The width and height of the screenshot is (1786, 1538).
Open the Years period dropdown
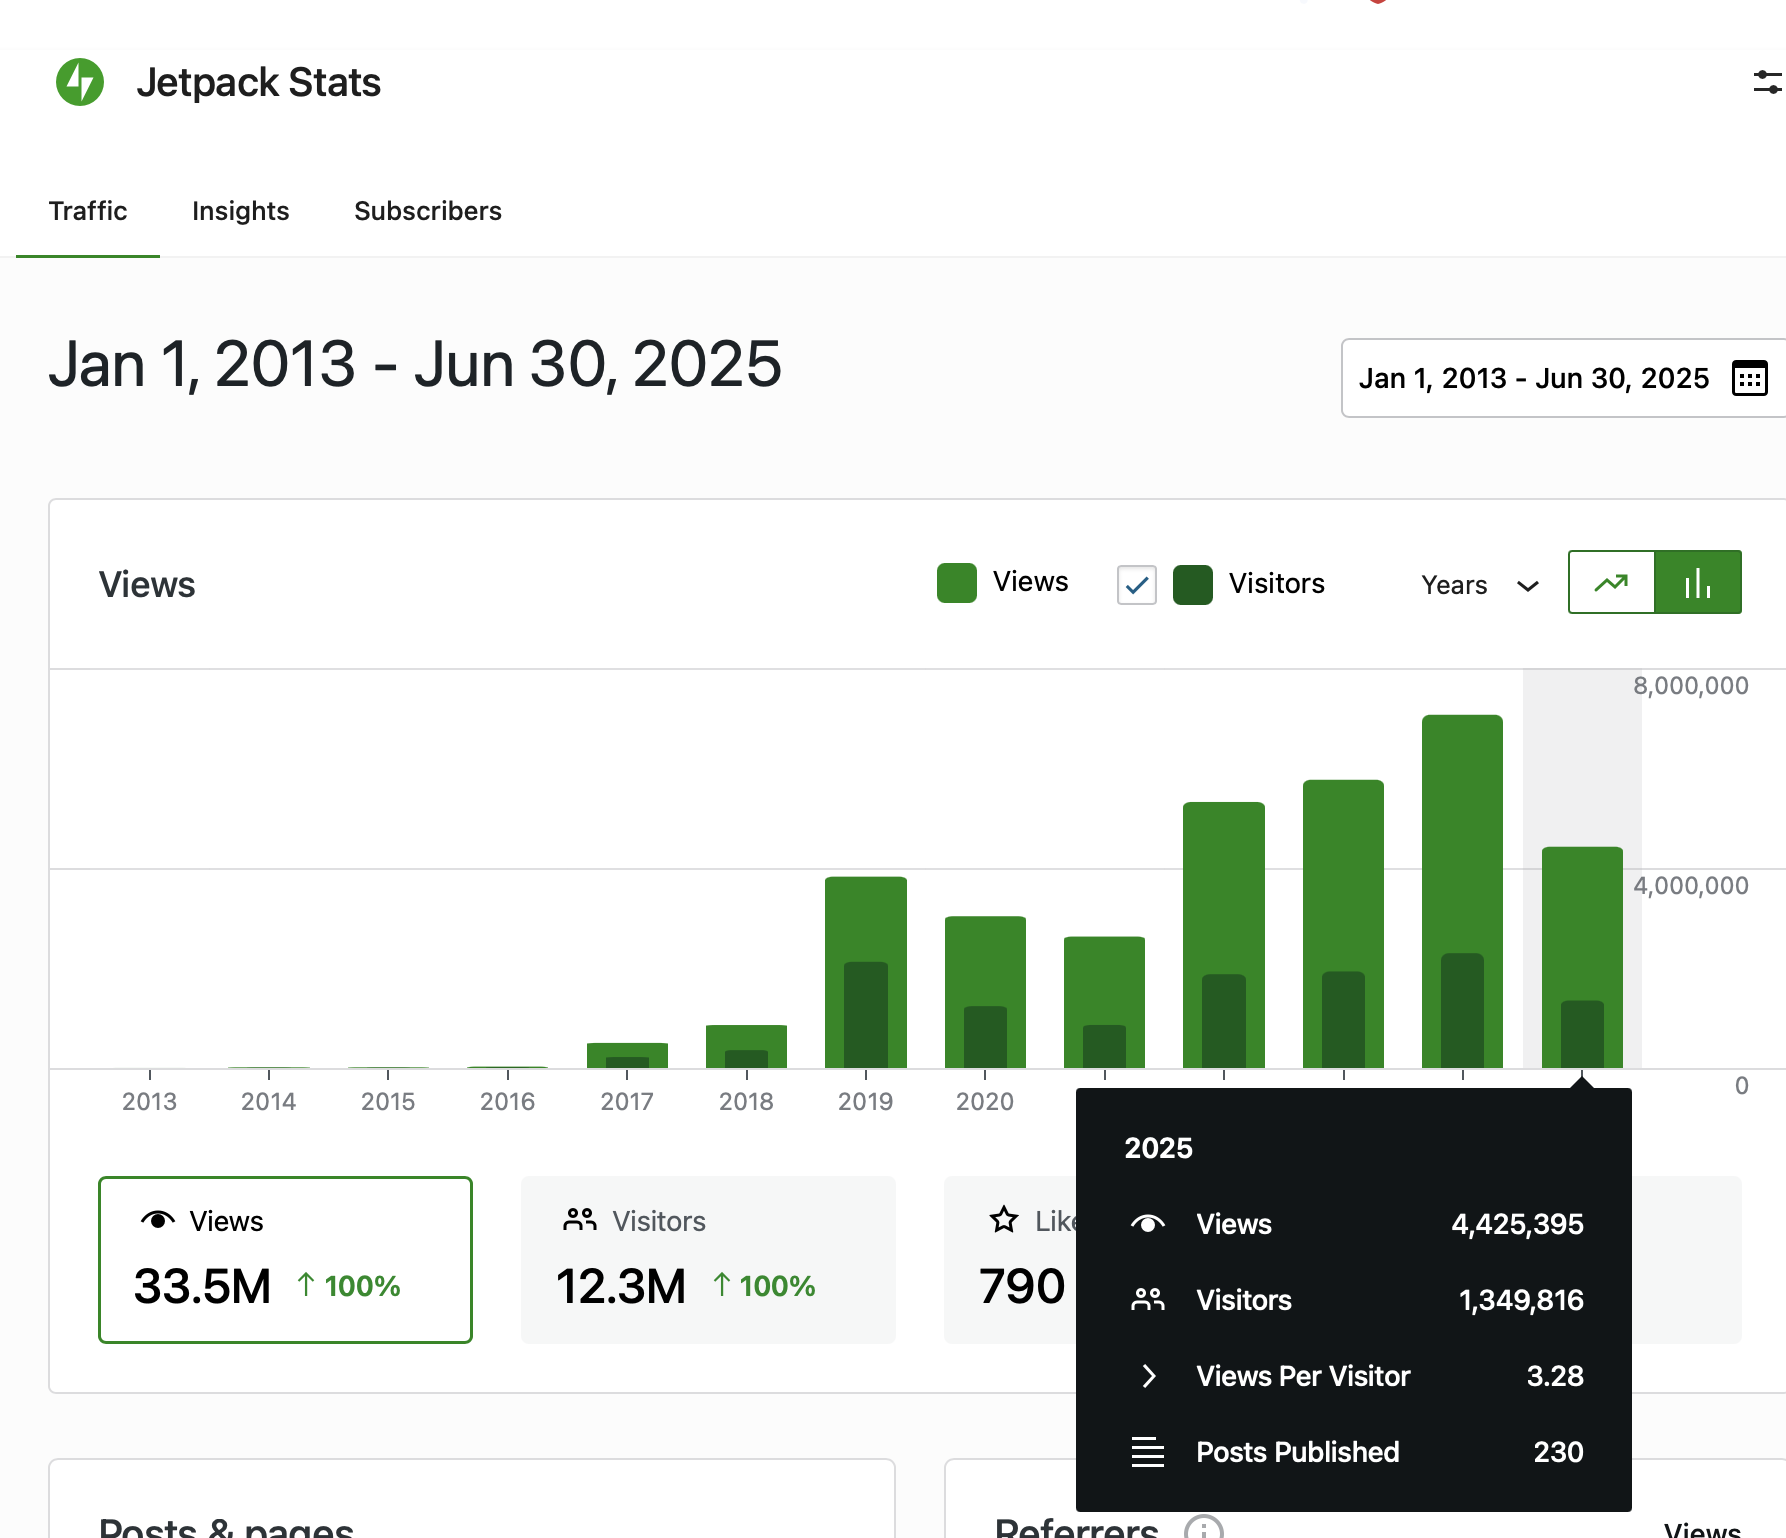(x=1480, y=585)
